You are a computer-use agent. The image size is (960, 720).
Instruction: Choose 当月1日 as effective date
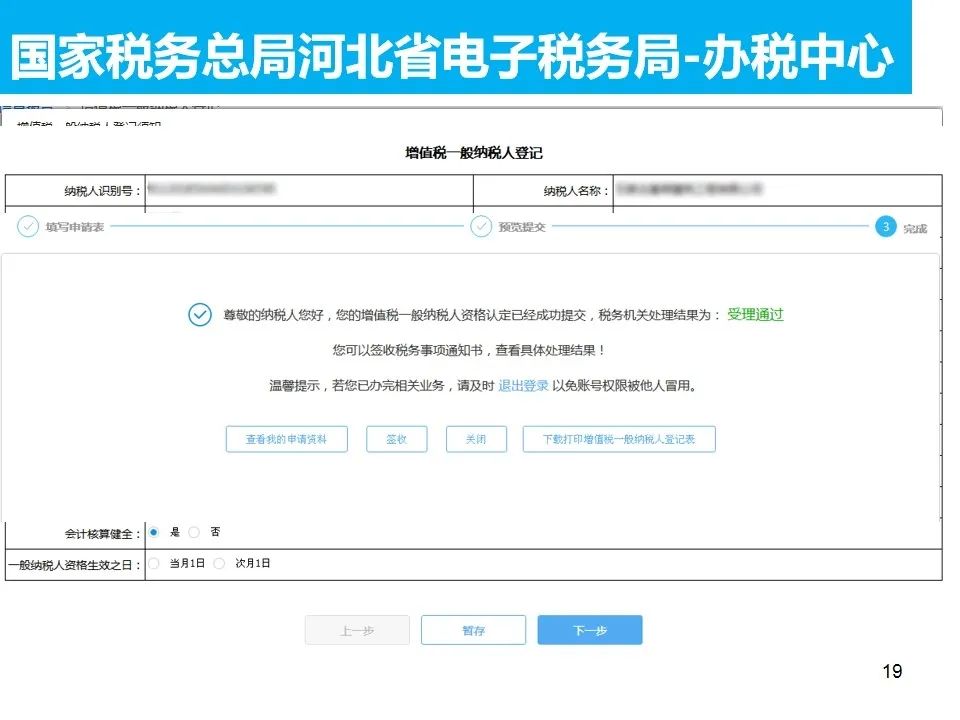154,563
